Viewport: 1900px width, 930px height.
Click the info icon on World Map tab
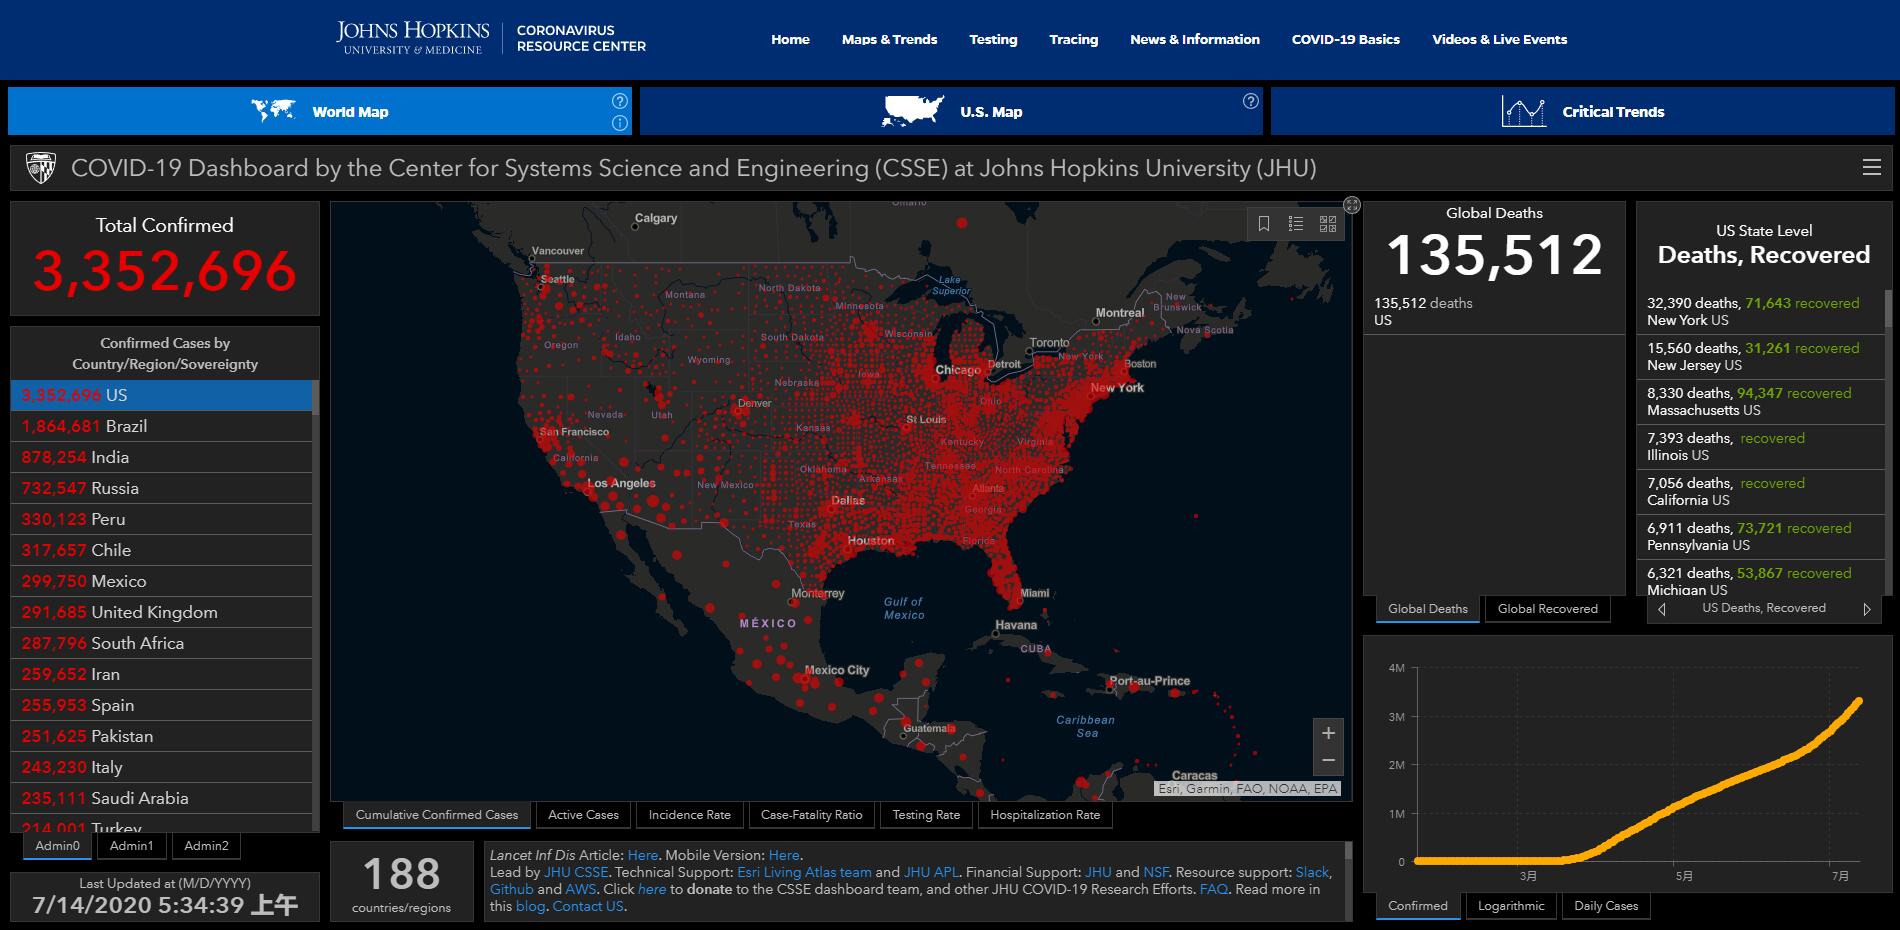tap(620, 123)
